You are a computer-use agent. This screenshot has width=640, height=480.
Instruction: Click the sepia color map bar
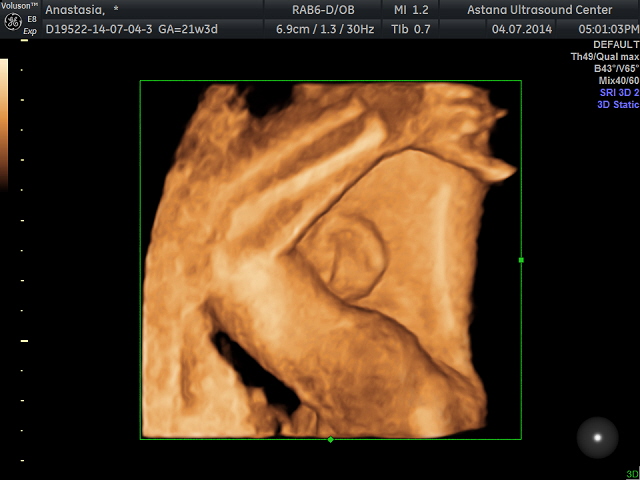(x=4, y=122)
